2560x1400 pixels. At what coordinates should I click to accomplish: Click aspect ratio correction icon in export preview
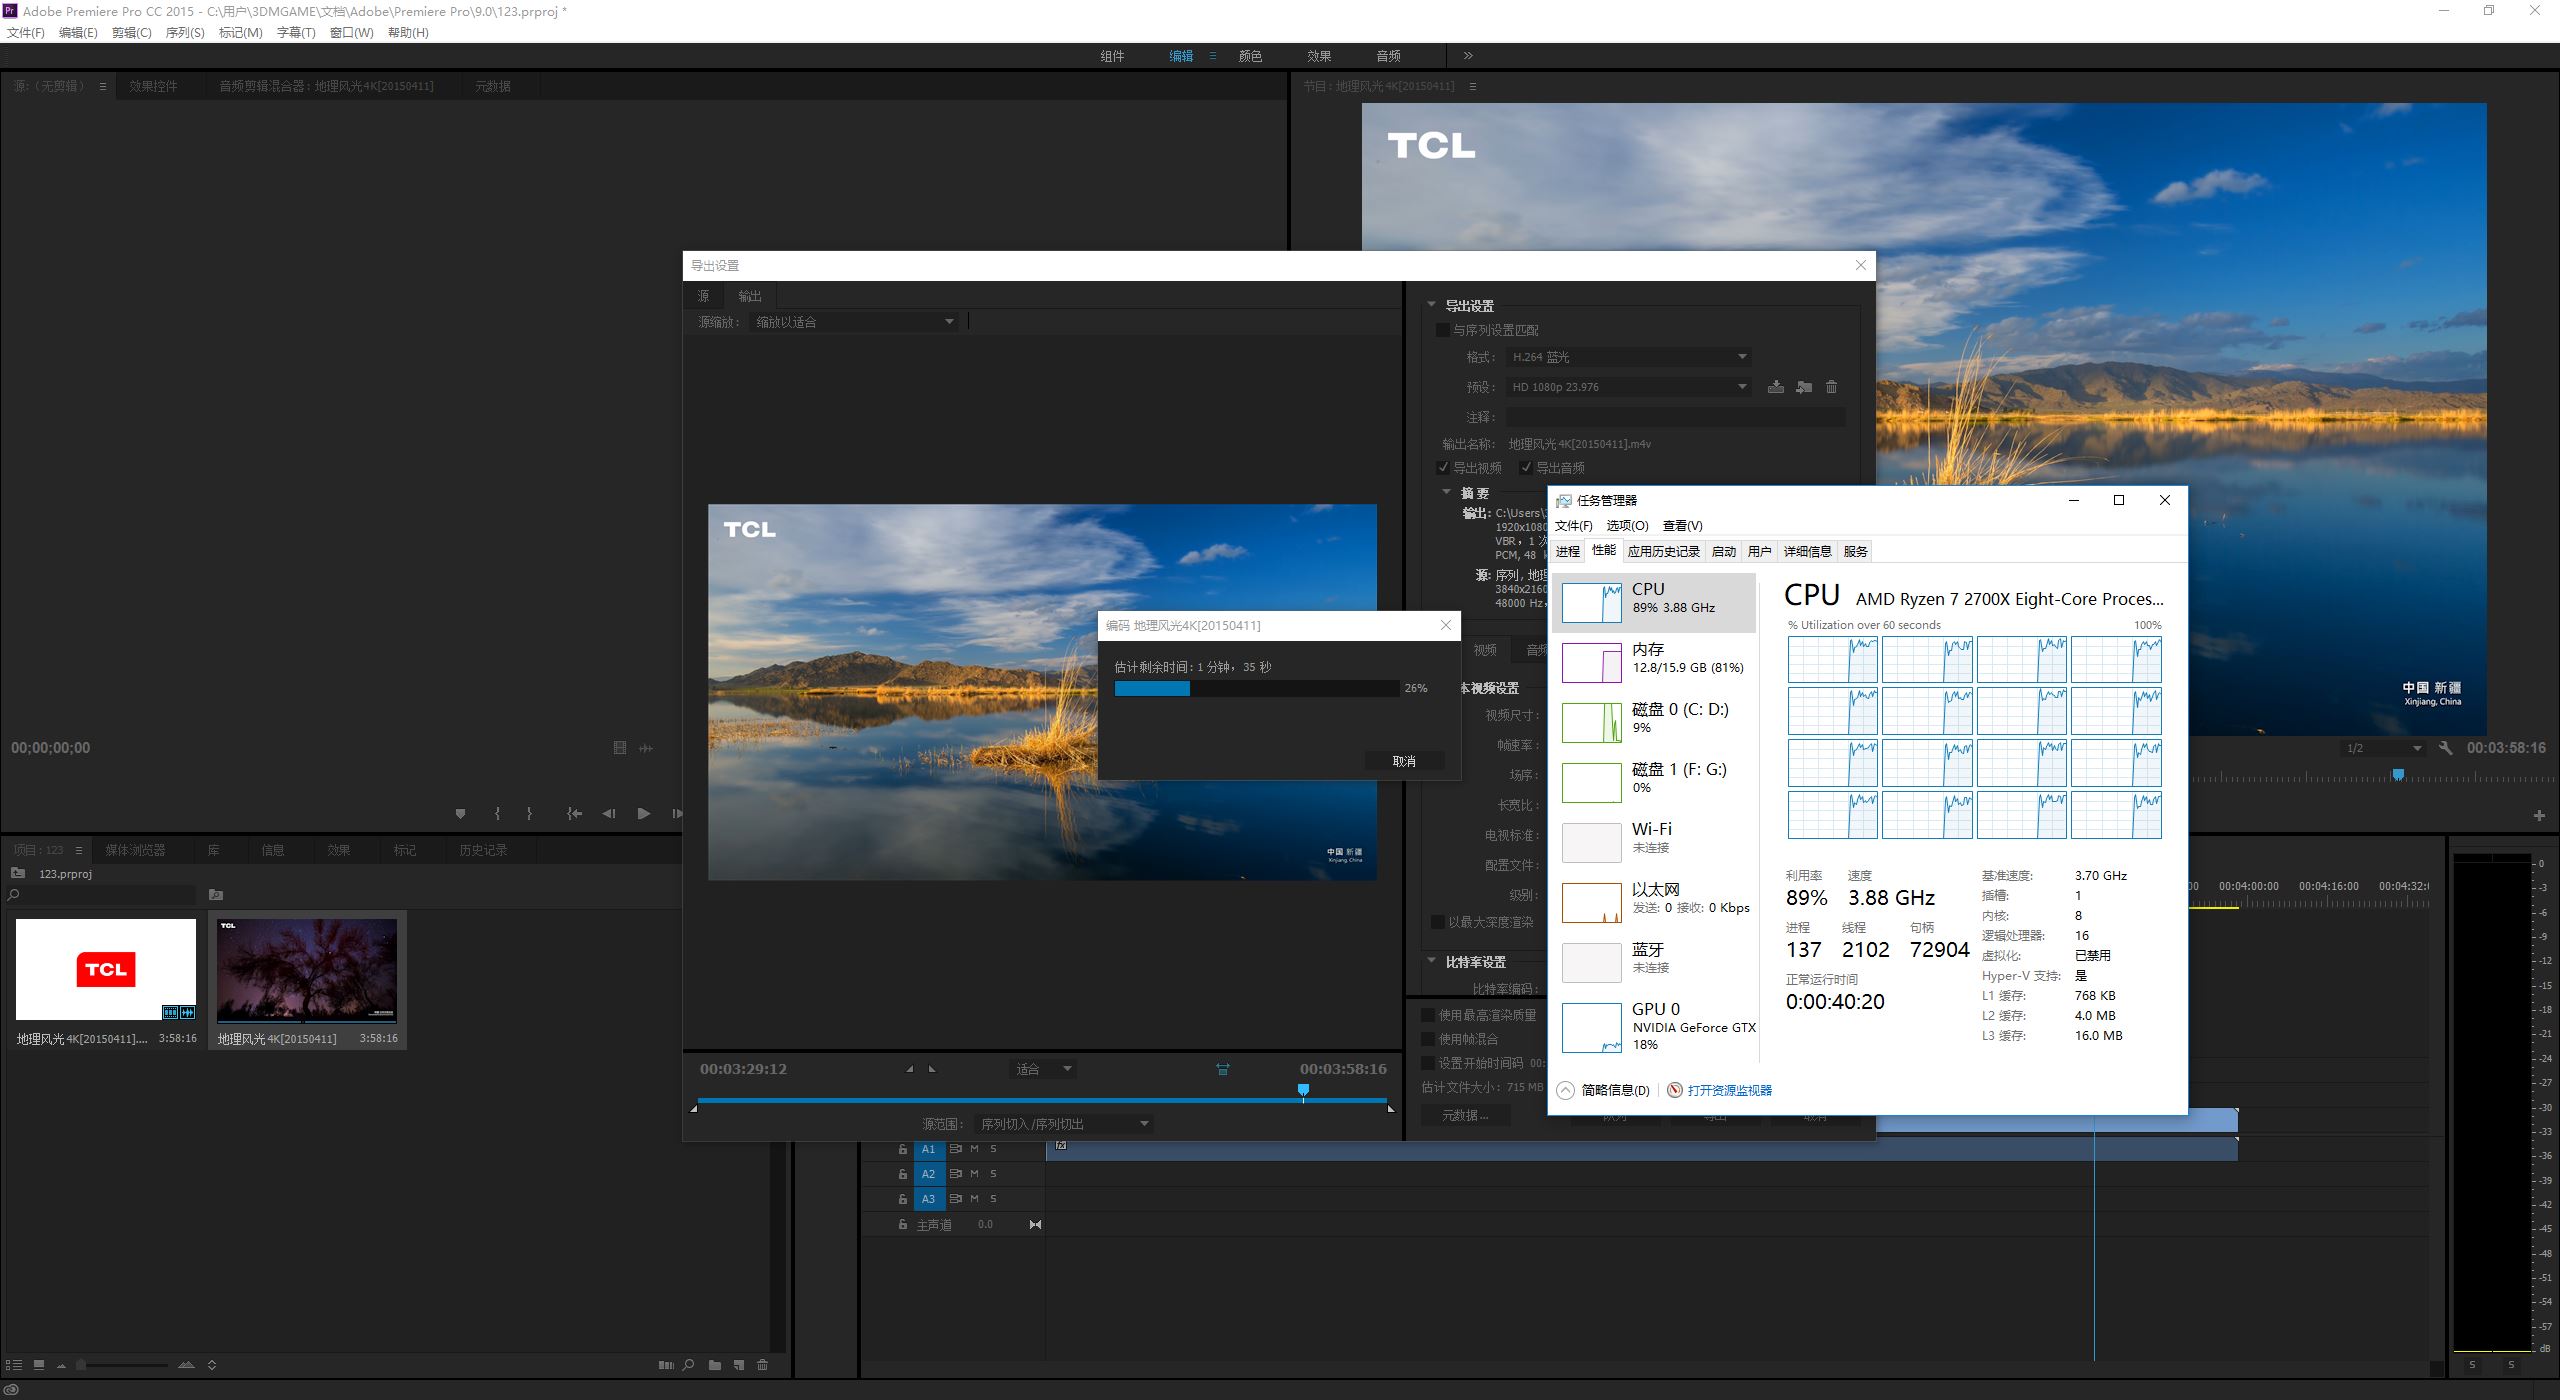(1222, 1069)
